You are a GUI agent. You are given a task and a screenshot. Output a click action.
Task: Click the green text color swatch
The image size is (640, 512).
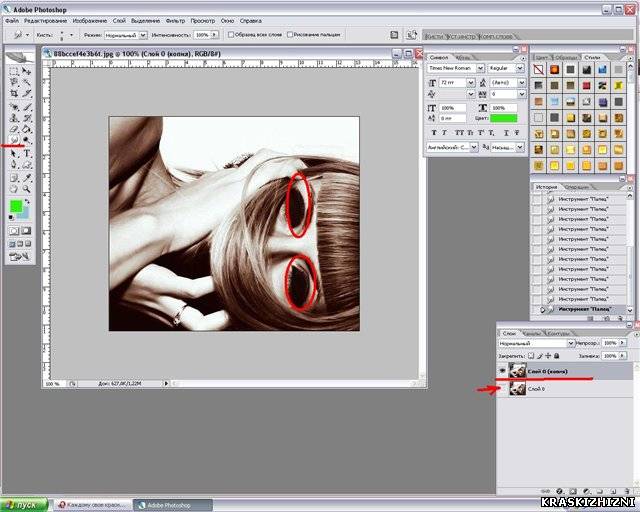click(x=504, y=118)
